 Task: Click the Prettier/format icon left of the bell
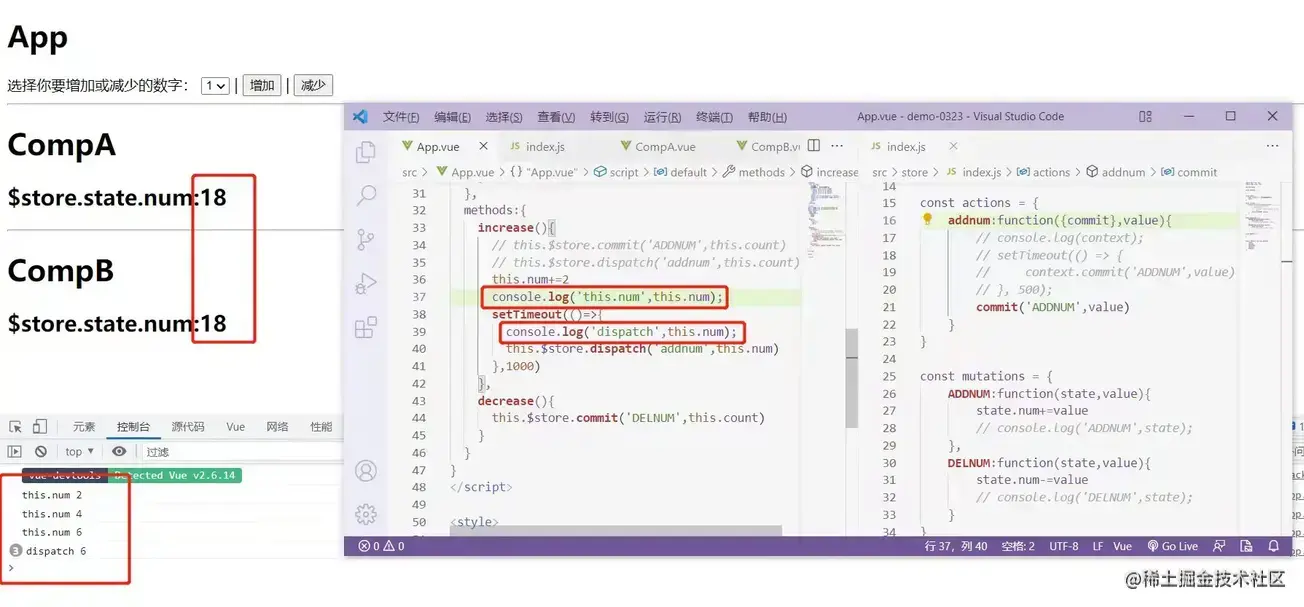(x=1246, y=546)
